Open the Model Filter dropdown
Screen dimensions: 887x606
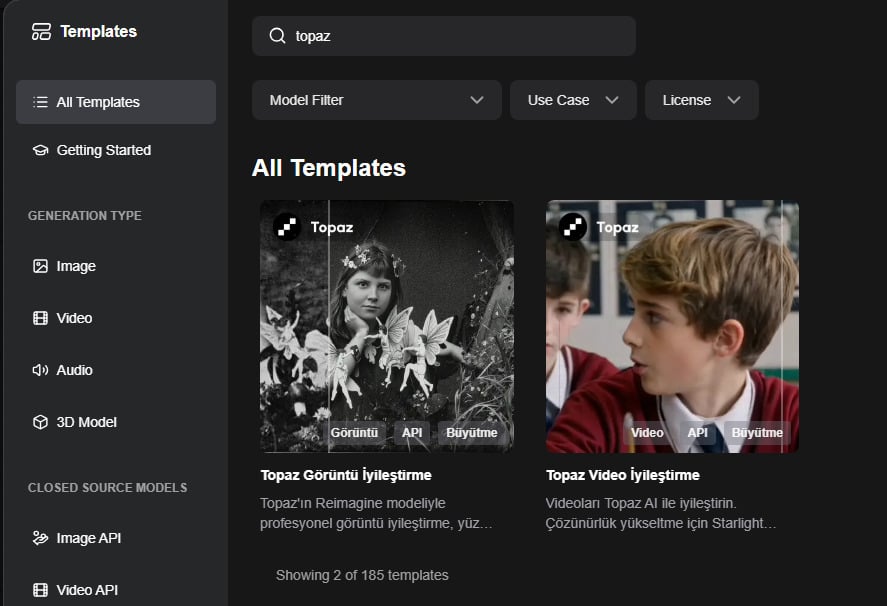click(376, 100)
